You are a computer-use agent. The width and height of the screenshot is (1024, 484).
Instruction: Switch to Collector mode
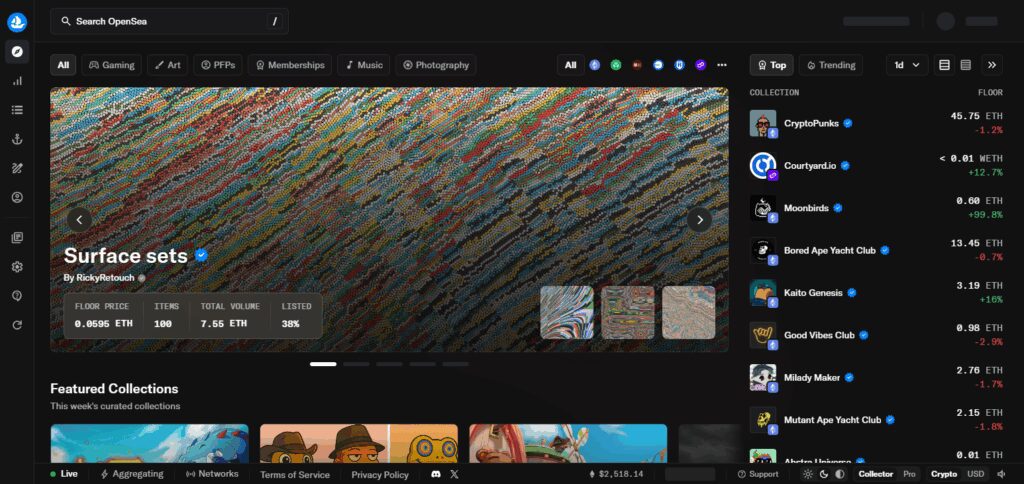click(876, 474)
